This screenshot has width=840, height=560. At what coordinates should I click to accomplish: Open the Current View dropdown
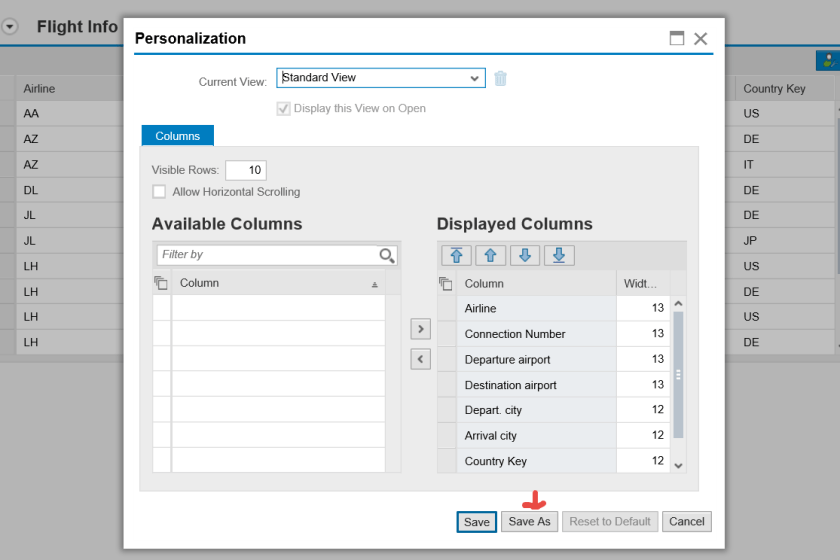pyautogui.click(x=474, y=78)
